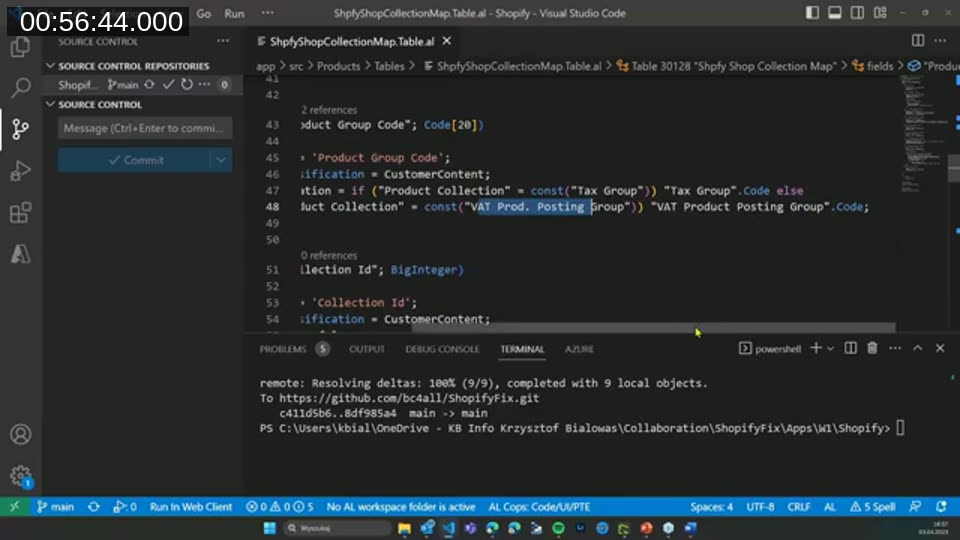Click Run In Web Client status item
The width and height of the screenshot is (960, 540).
[190, 506]
